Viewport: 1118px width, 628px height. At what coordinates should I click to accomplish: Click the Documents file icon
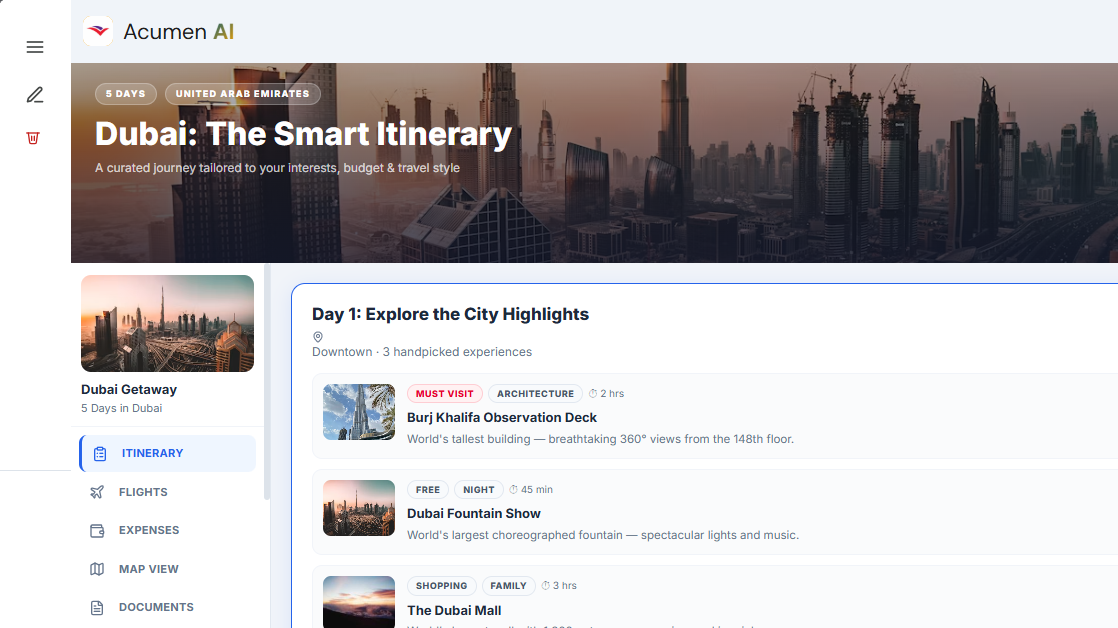pos(97,607)
